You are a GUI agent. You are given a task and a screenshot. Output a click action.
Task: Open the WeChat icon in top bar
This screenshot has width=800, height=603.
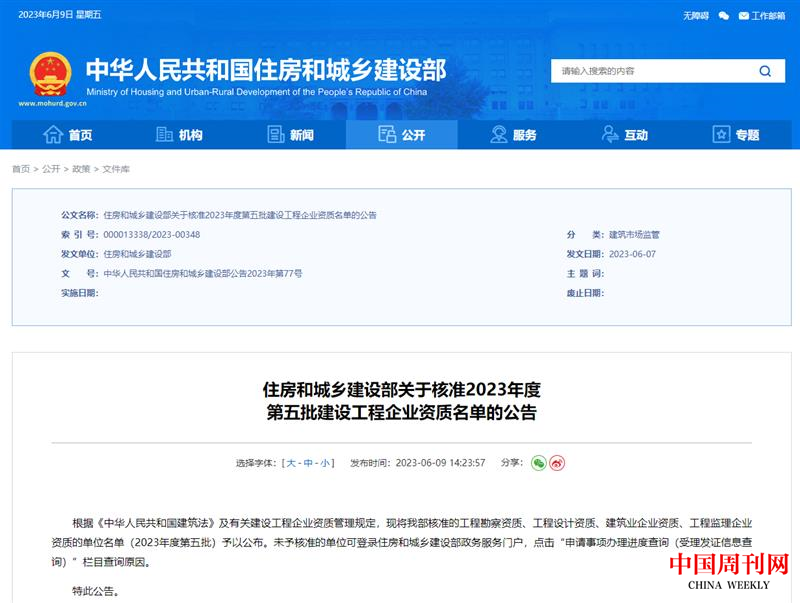pos(723,16)
